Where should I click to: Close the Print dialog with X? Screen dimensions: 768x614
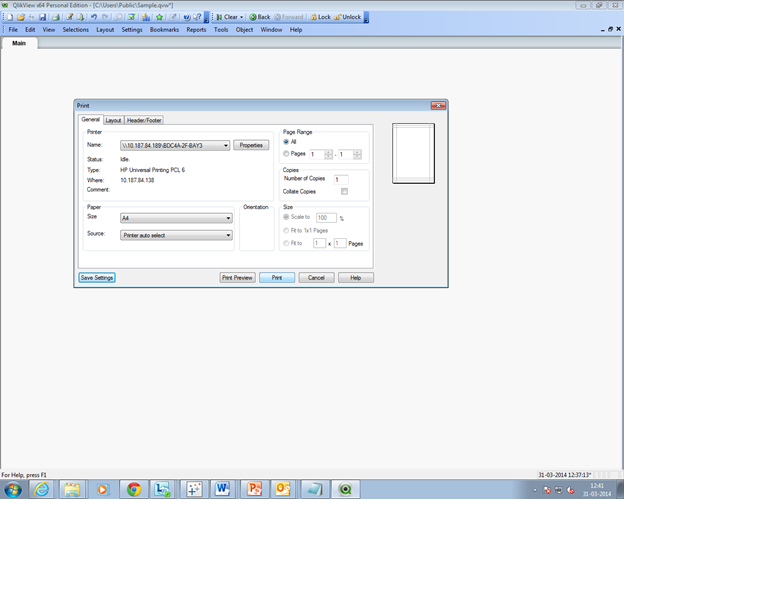[438, 106]
